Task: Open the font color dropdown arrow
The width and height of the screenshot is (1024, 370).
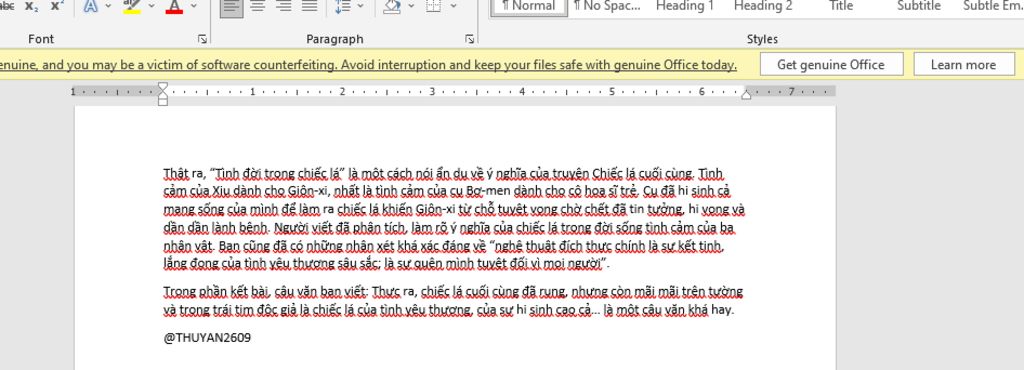Action: coord(194,6)
